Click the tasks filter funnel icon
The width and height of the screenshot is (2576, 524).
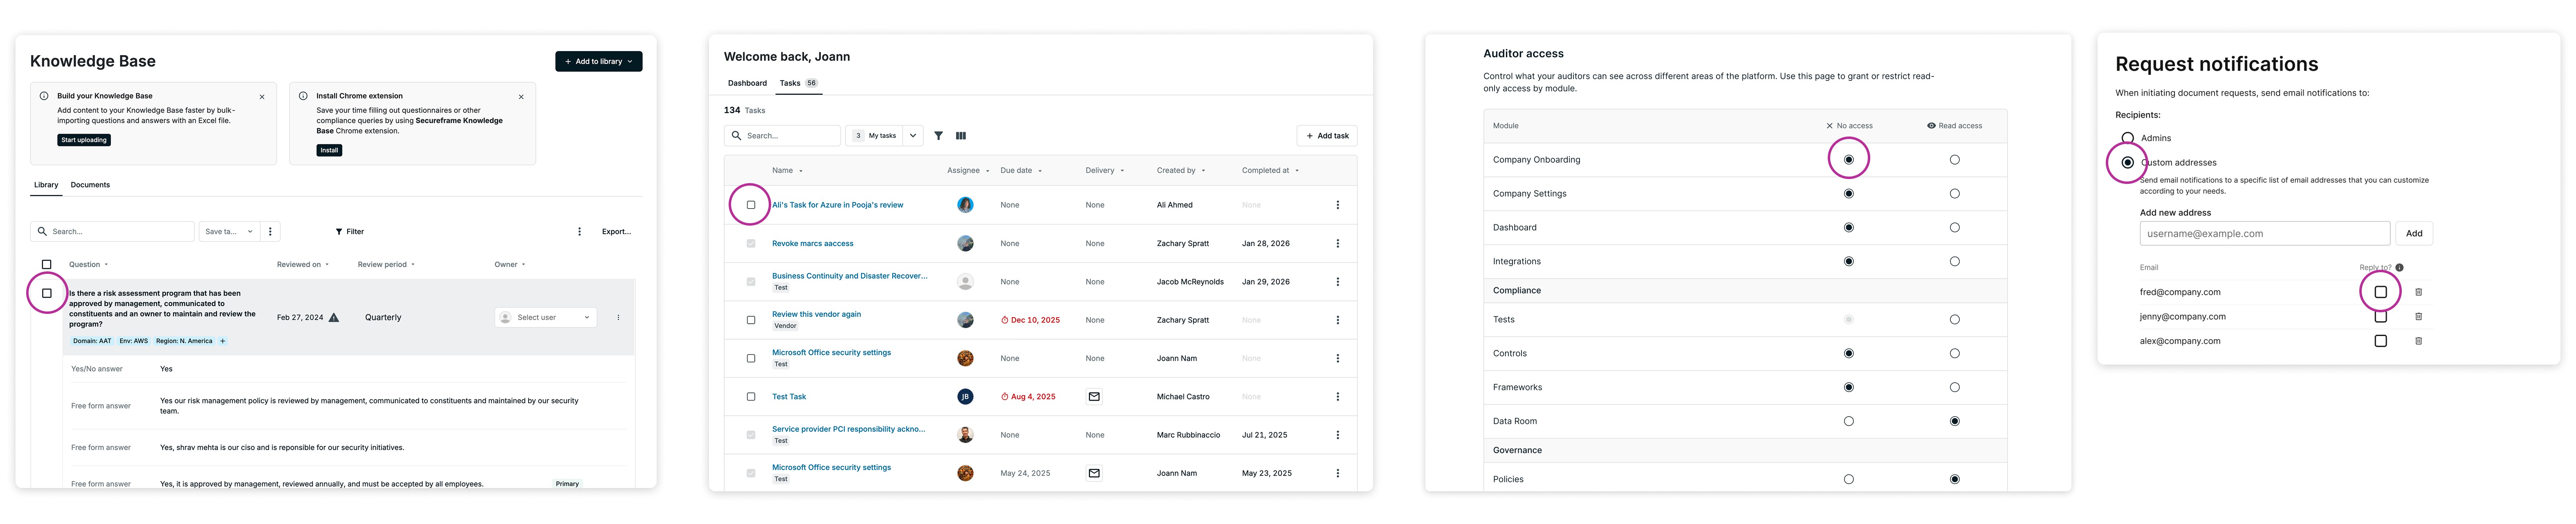[x=938, y=136]
